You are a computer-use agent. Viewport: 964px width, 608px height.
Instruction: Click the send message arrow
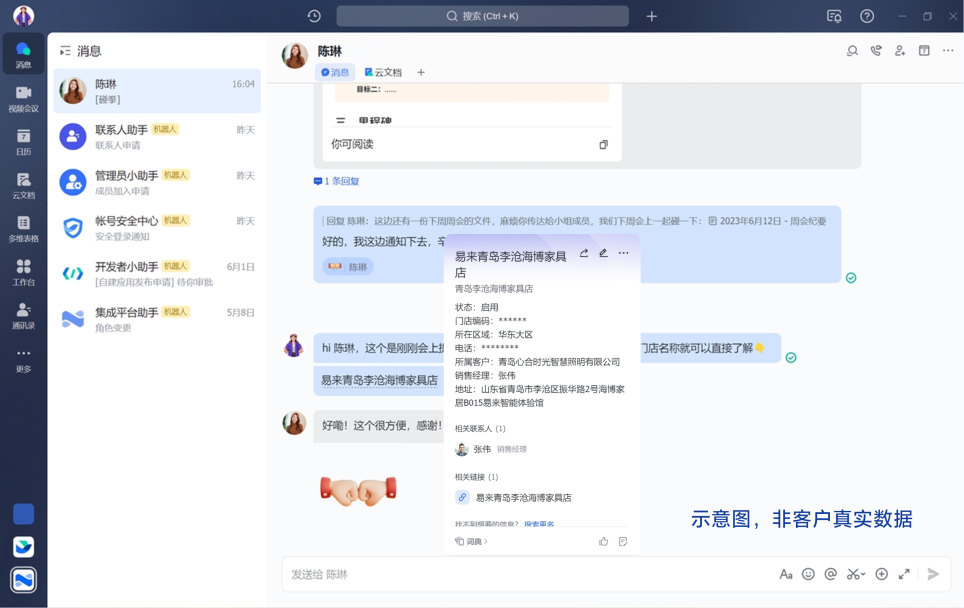click(x=933, y=574)
